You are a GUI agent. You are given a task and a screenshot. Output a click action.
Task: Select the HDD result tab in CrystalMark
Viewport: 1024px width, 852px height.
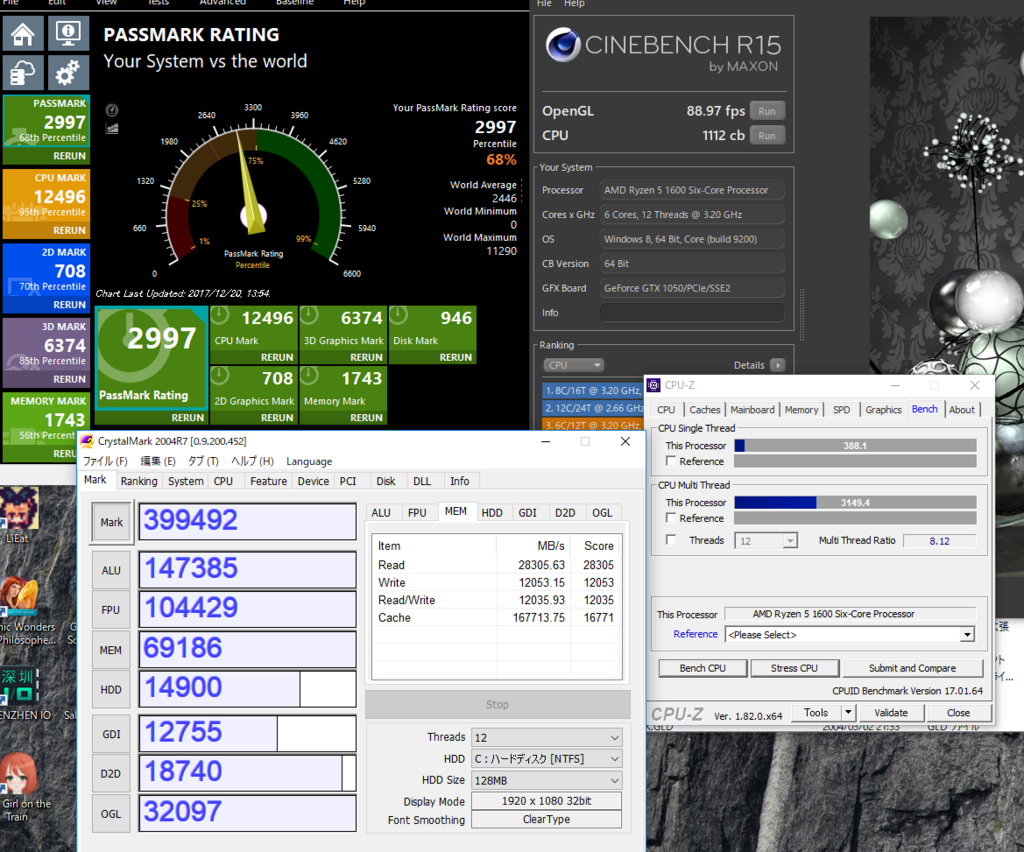492,513
